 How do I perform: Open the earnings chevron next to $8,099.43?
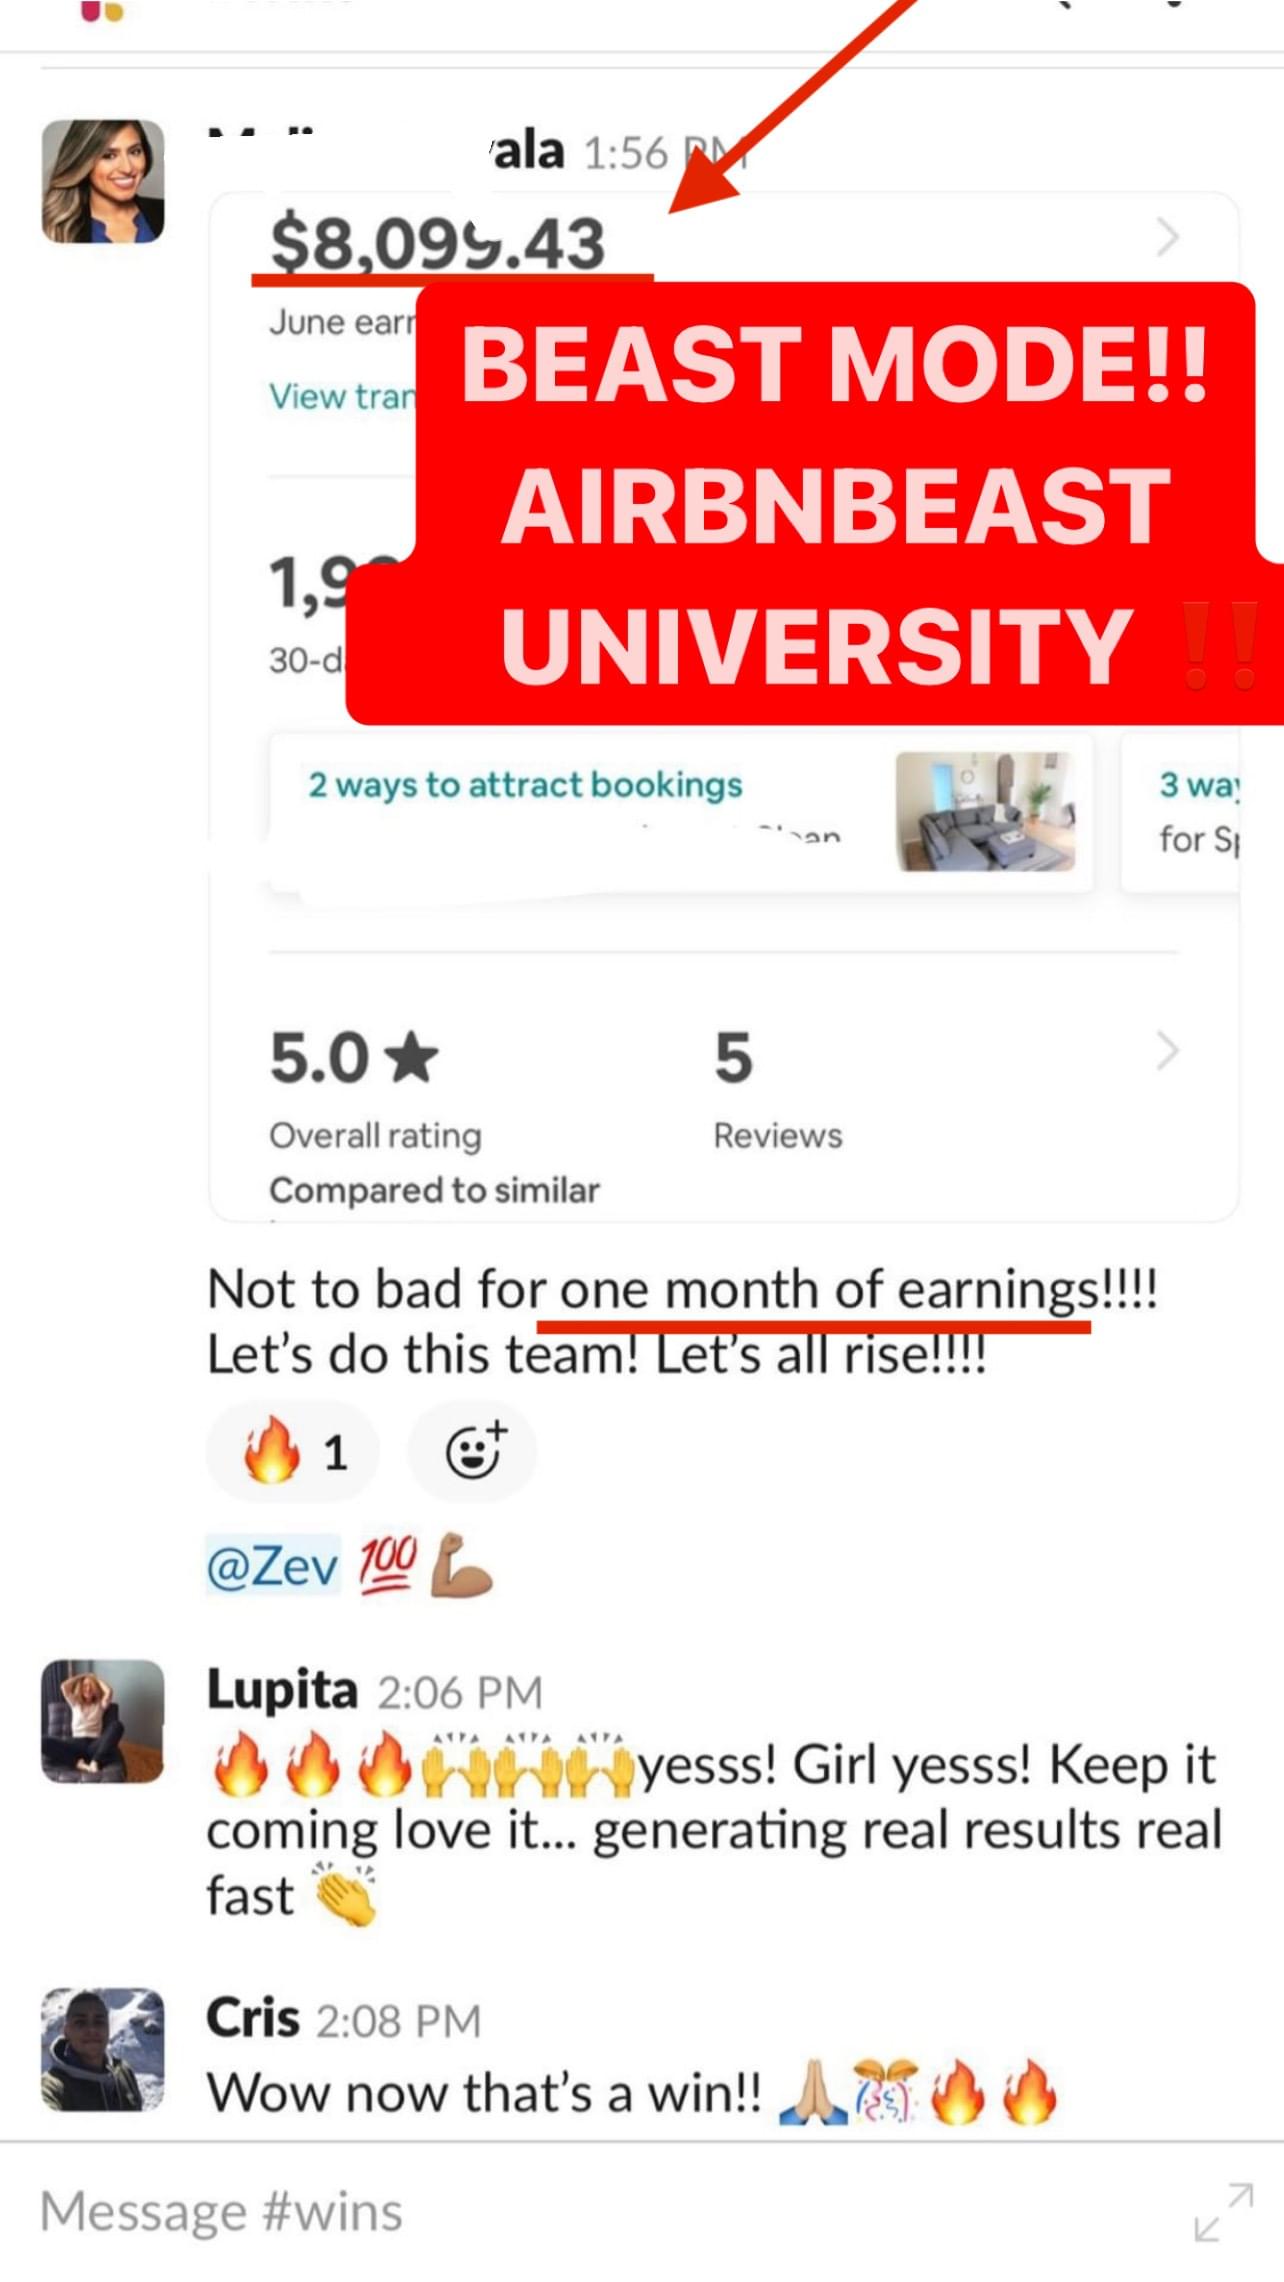(x=1167, y=238)
